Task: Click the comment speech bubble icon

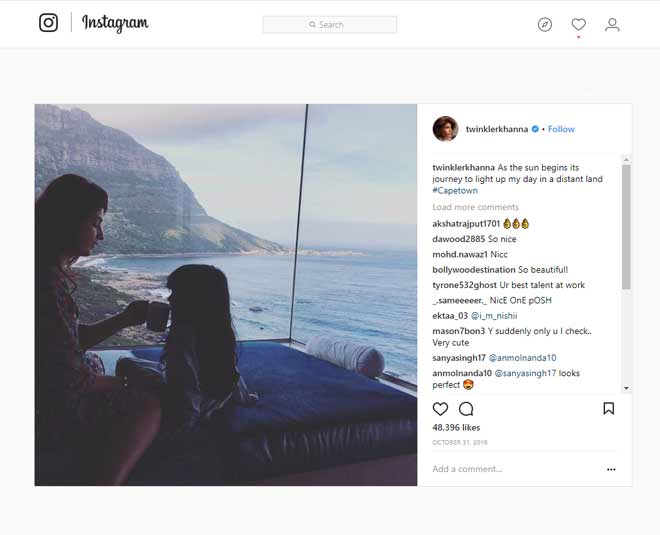Action: (466, 409)
